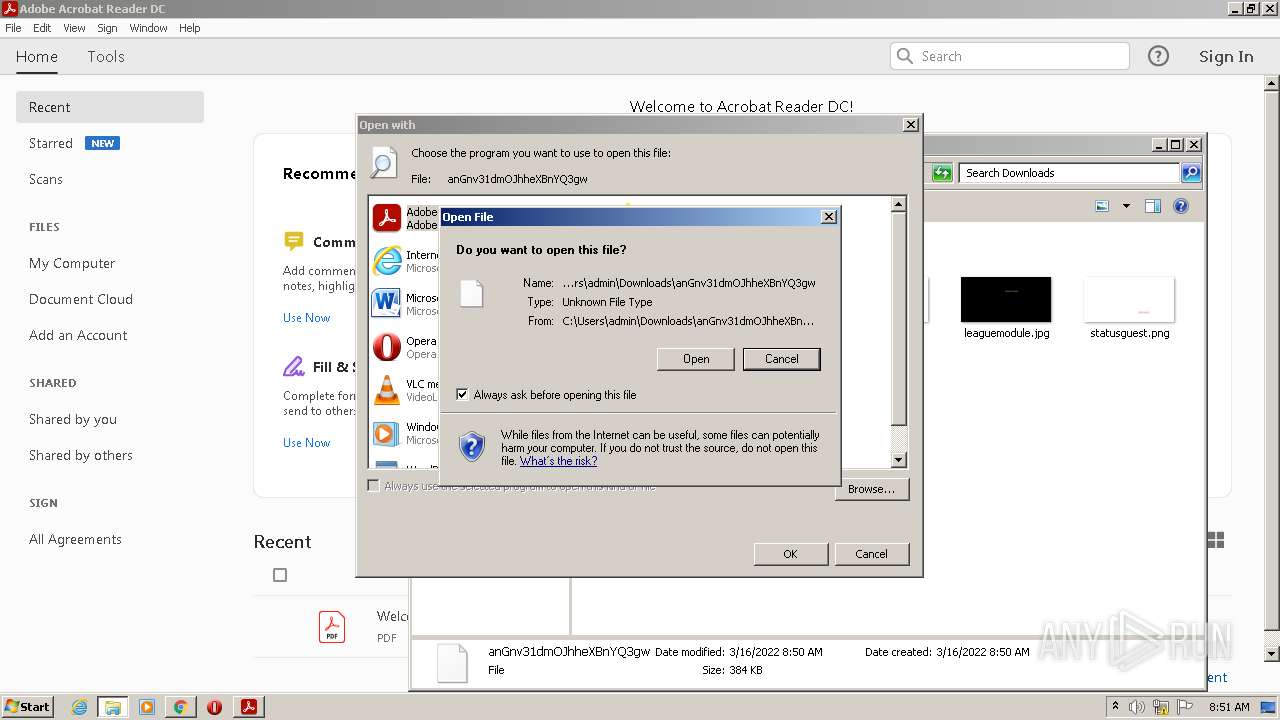Click the Explorer search magnifier icon
The height and width of the screenshot is (720, 1280).
click(1191, 173)
